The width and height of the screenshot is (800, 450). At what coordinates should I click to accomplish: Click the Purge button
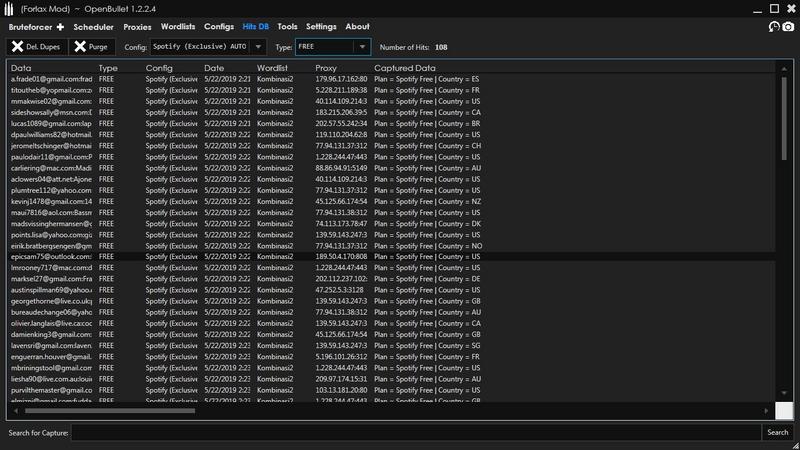pos(92,46)
